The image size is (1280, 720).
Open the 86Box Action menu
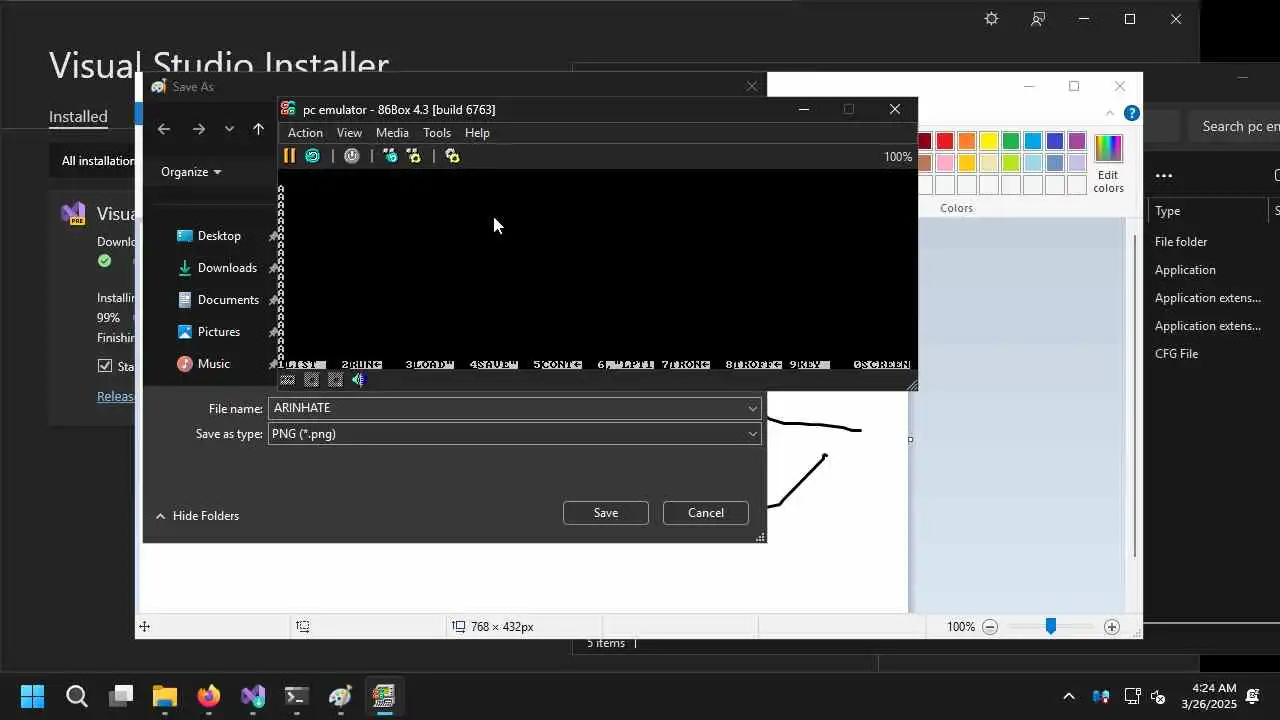[x=305, y=133]
